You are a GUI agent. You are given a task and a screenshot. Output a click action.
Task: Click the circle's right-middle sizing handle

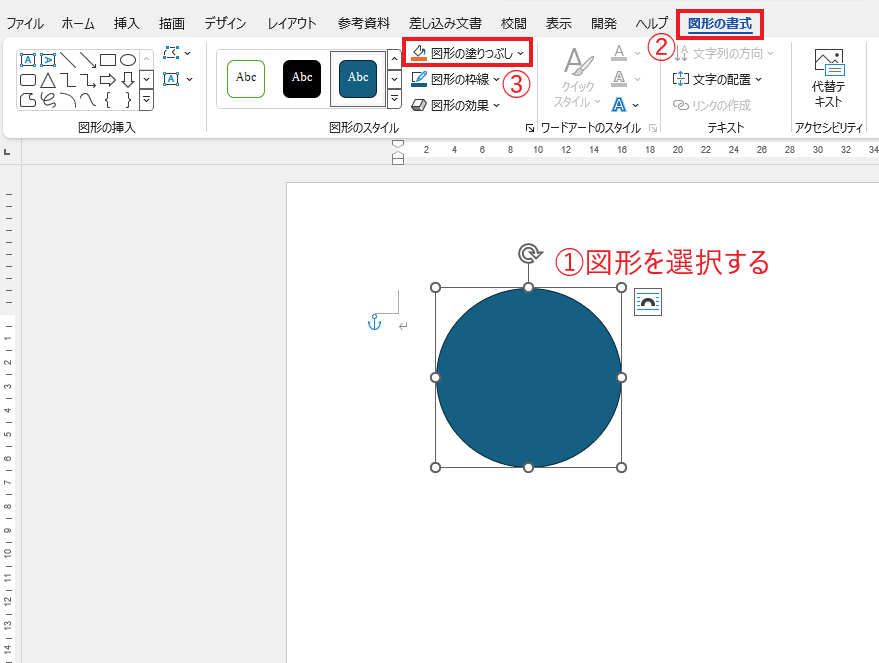(621, 378)
